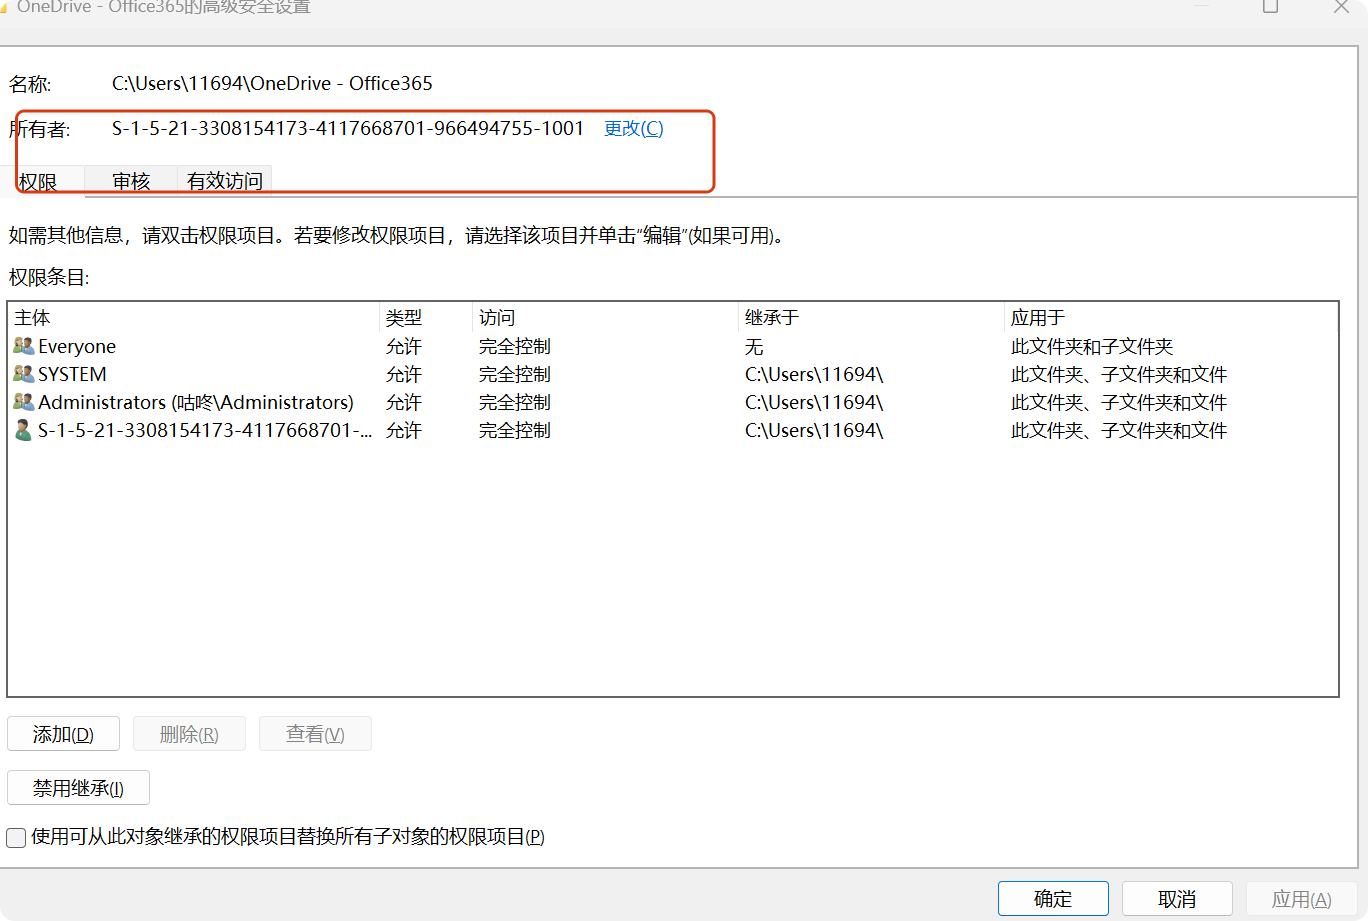Sort by the 类型 column header
Viewport: 1368px width, 921px height.
pyautogui.click(x=426, y=318)
